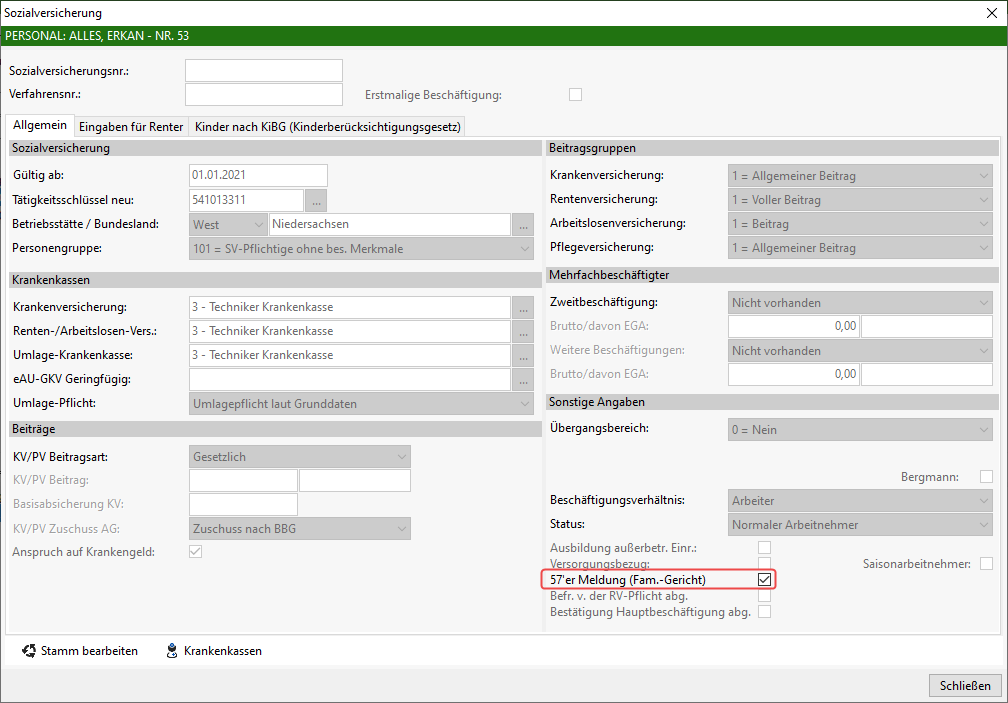The width and height of the screenshot is (1008, 703).
Task: Click the Sozialversicherungsnr. input field
Action: point(264,71)
